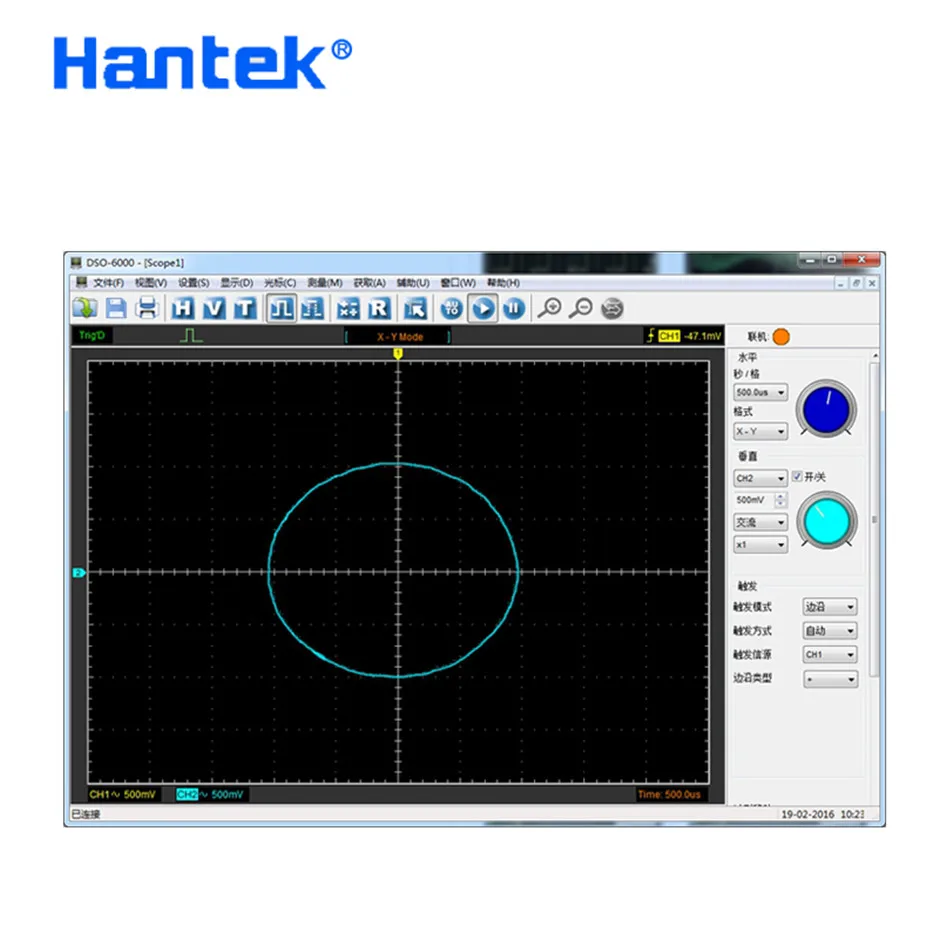The height and width of the screenshot is (939, 939).
Task: Click the grey round icon after zoom out
Action: (612, 308)
